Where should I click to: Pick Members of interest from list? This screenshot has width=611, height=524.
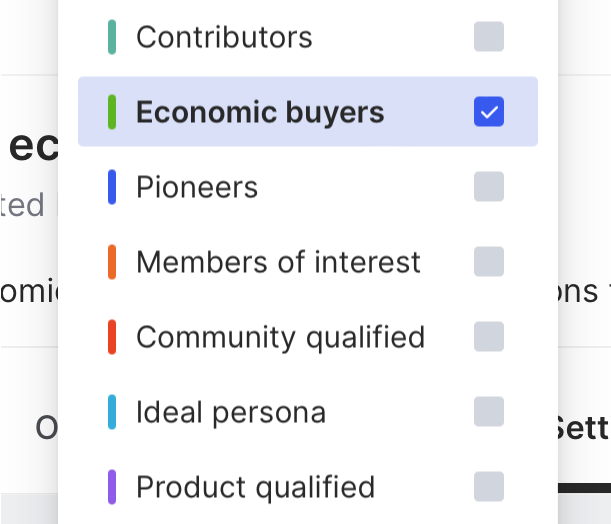click(x=278, y=262)
